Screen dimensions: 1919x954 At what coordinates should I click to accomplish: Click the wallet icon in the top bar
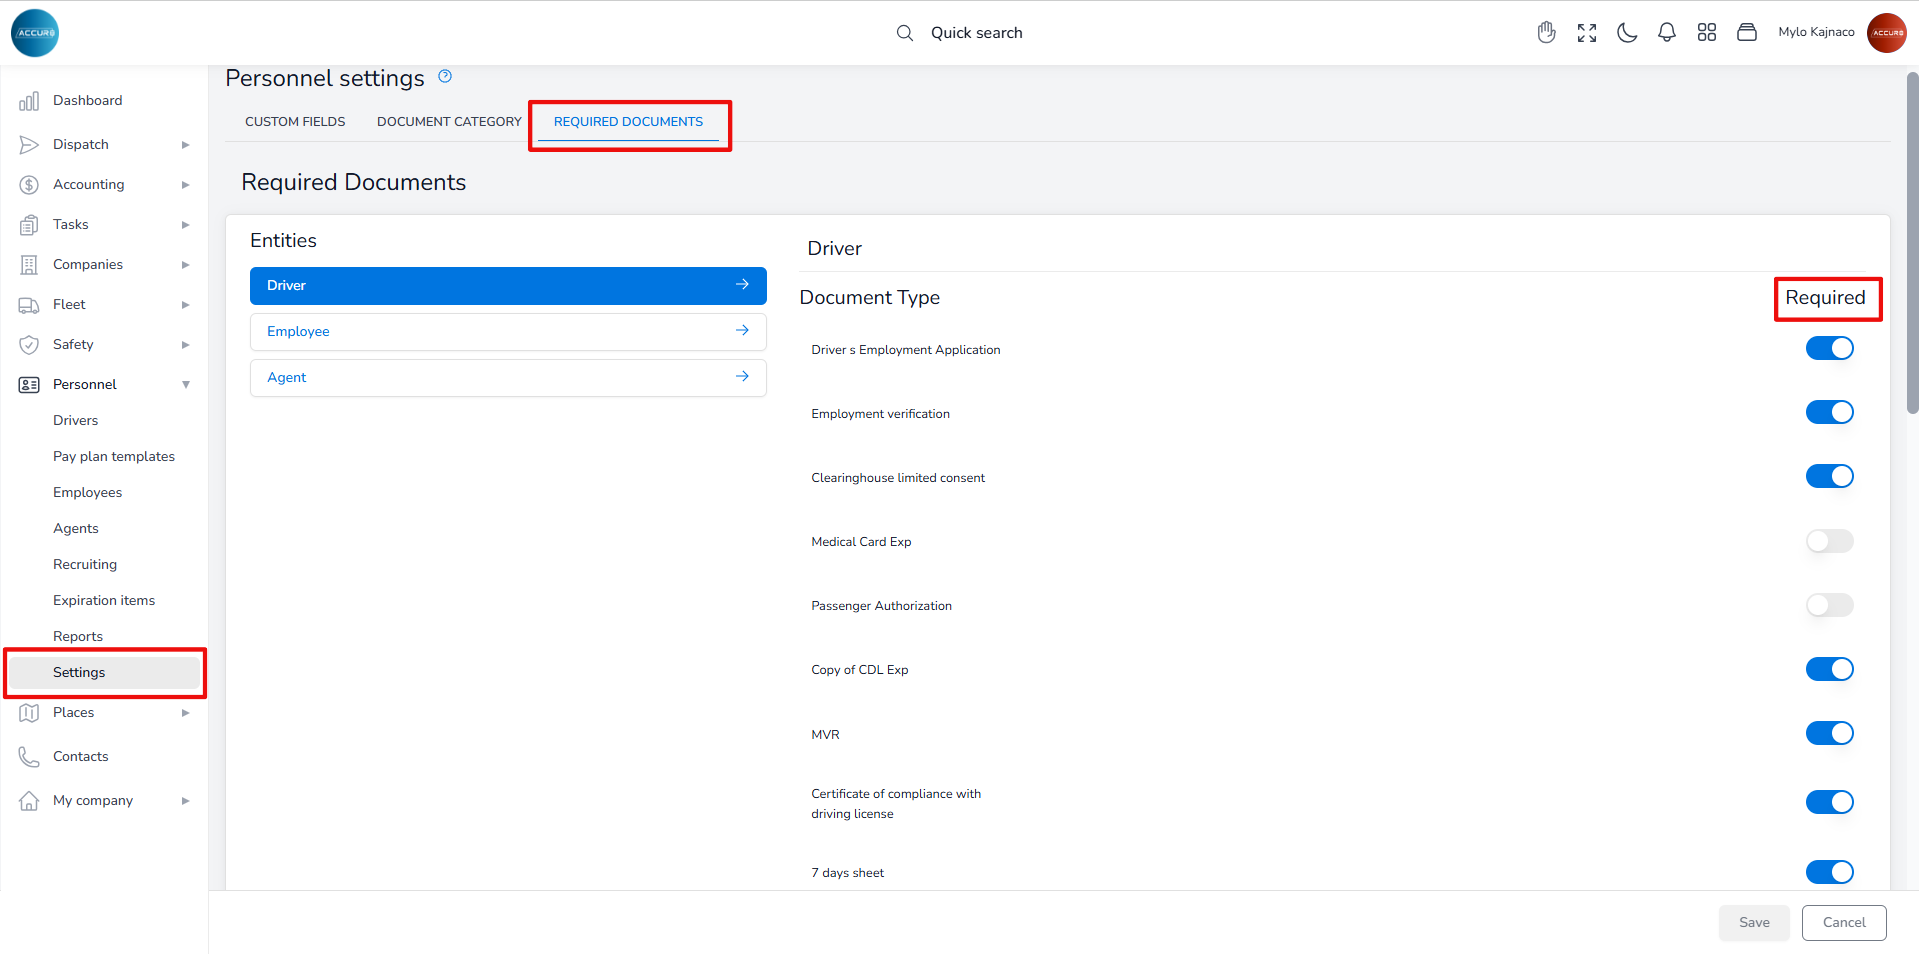click(x=1747, y=33)
